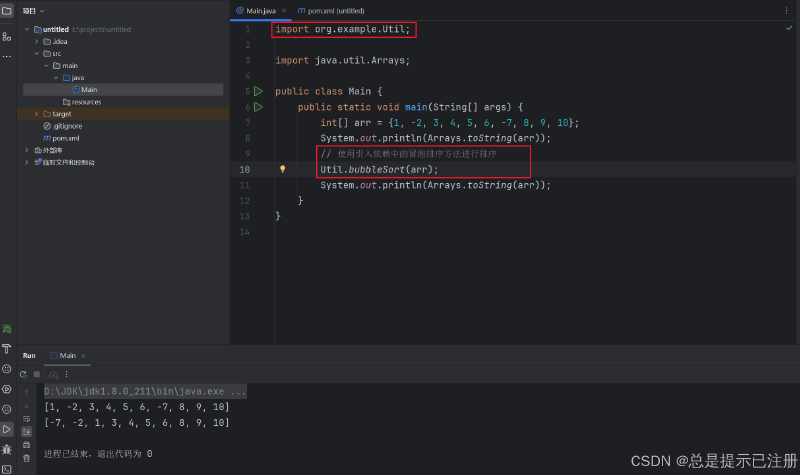Run main method from line 6 gutter

click(x=258, y=107)
